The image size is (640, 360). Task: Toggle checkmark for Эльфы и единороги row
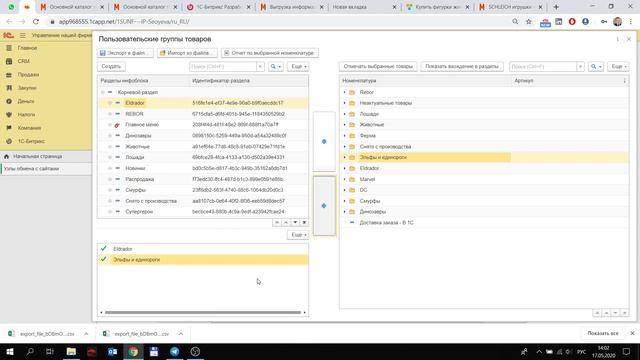pos(104,260)
